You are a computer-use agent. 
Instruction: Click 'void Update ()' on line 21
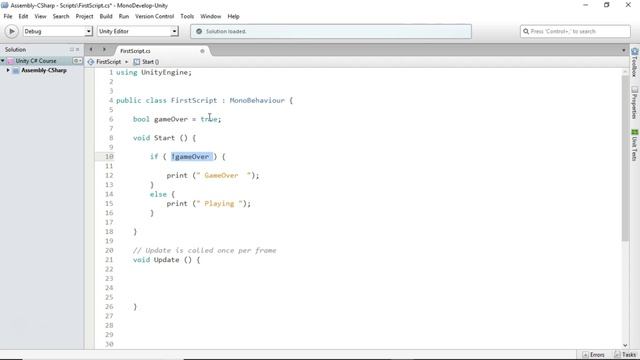point(162,260)
